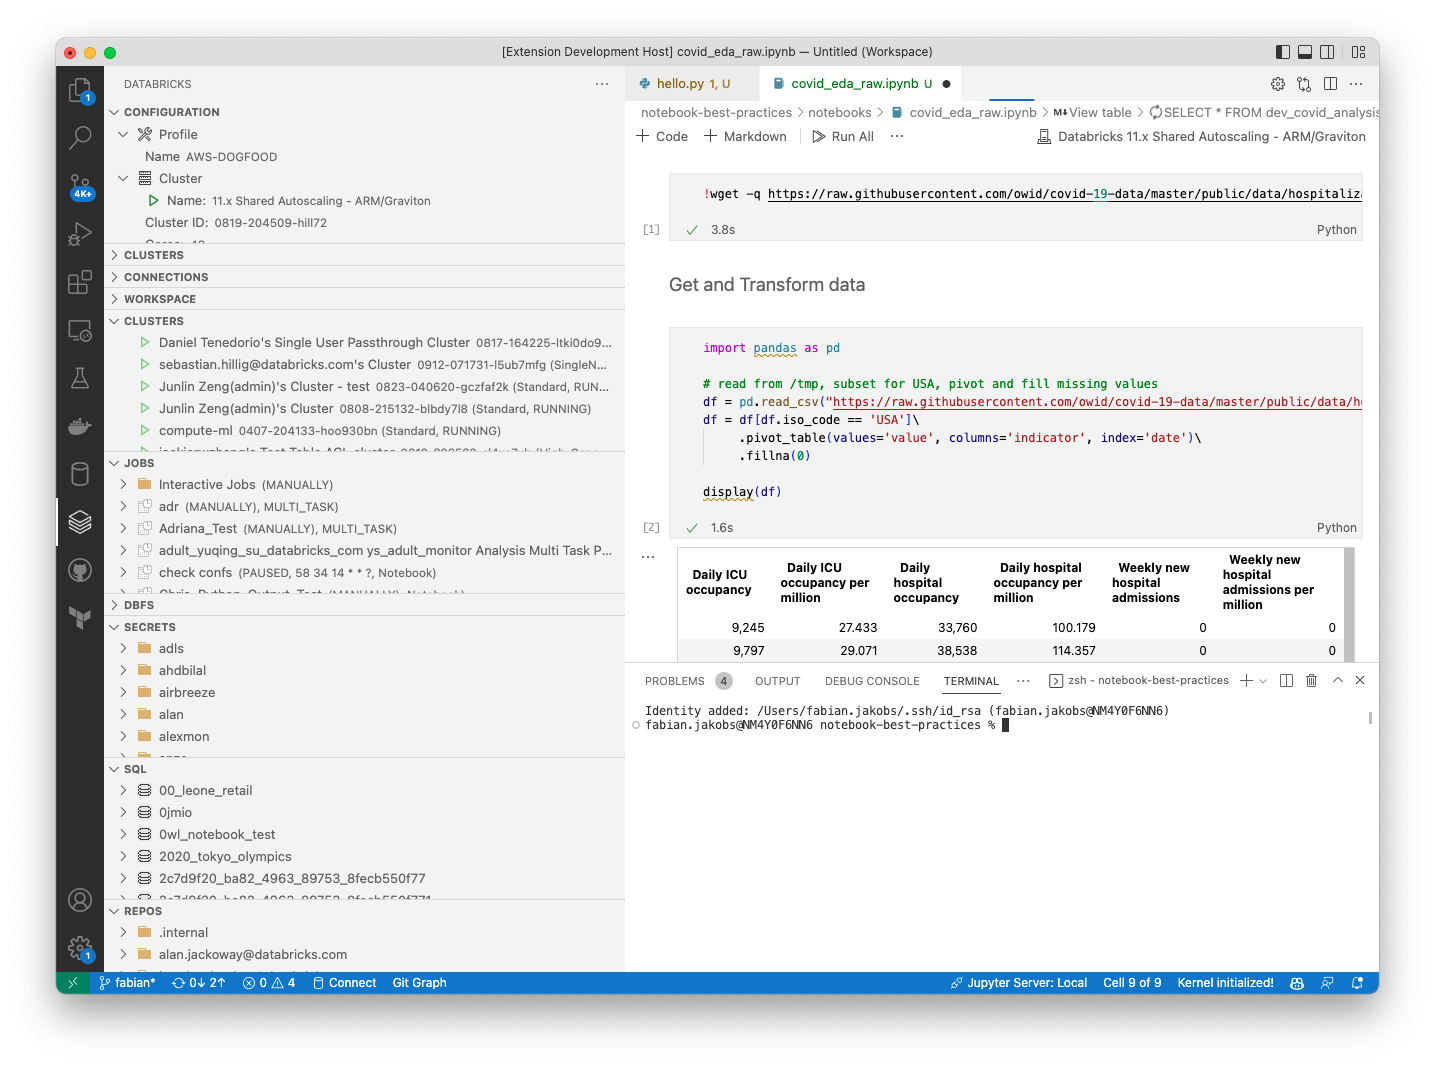Toggle the bottom panel visibility in title bar

[1305, 52]
